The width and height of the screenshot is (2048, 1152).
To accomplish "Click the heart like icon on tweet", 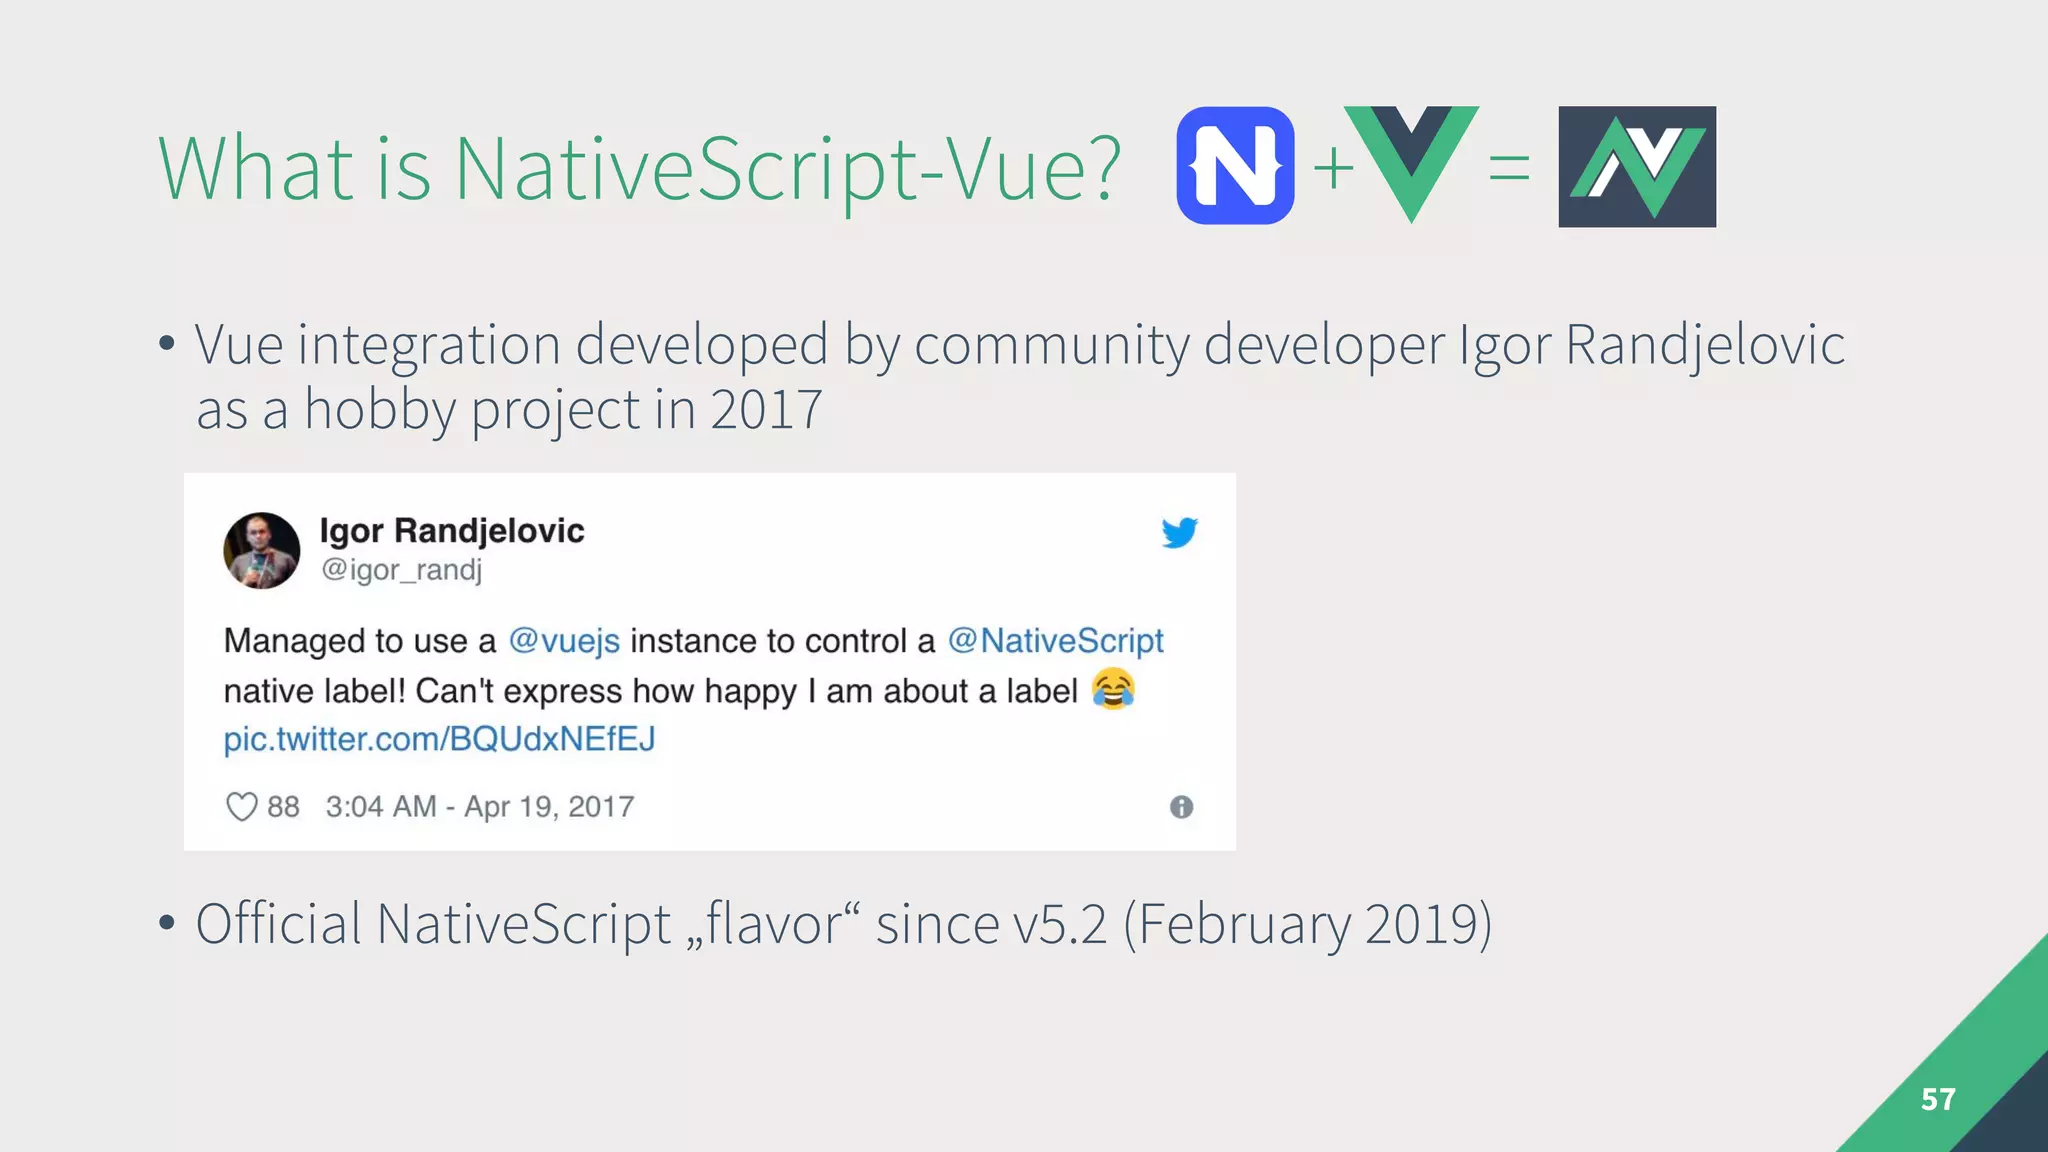I will (x=241, y=806).
